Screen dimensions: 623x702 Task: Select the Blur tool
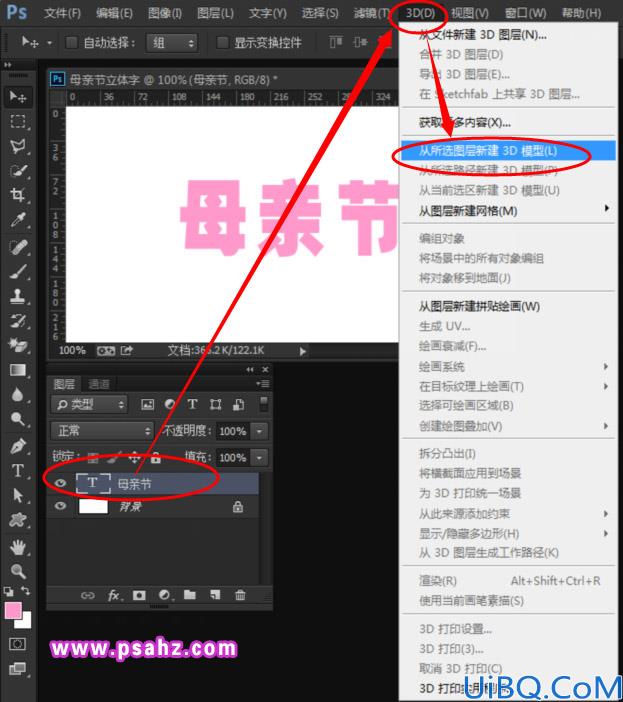(x=18, y=394)
